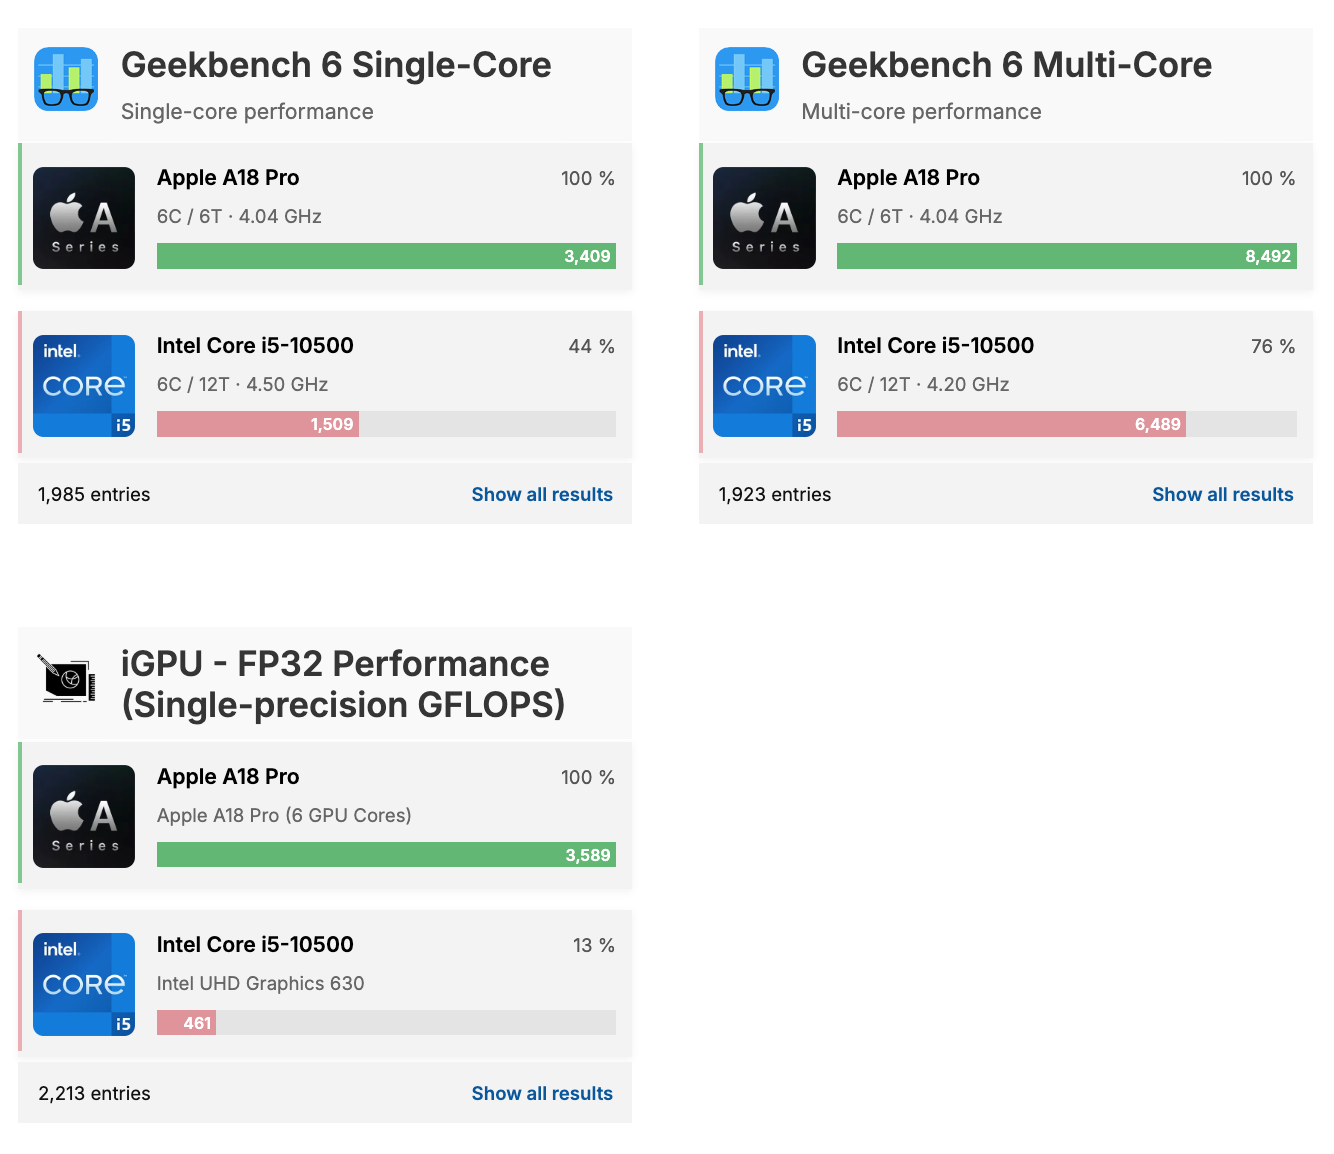Click the Geekbench 6 Multi-Core logo icon

[x=747, y=79]
